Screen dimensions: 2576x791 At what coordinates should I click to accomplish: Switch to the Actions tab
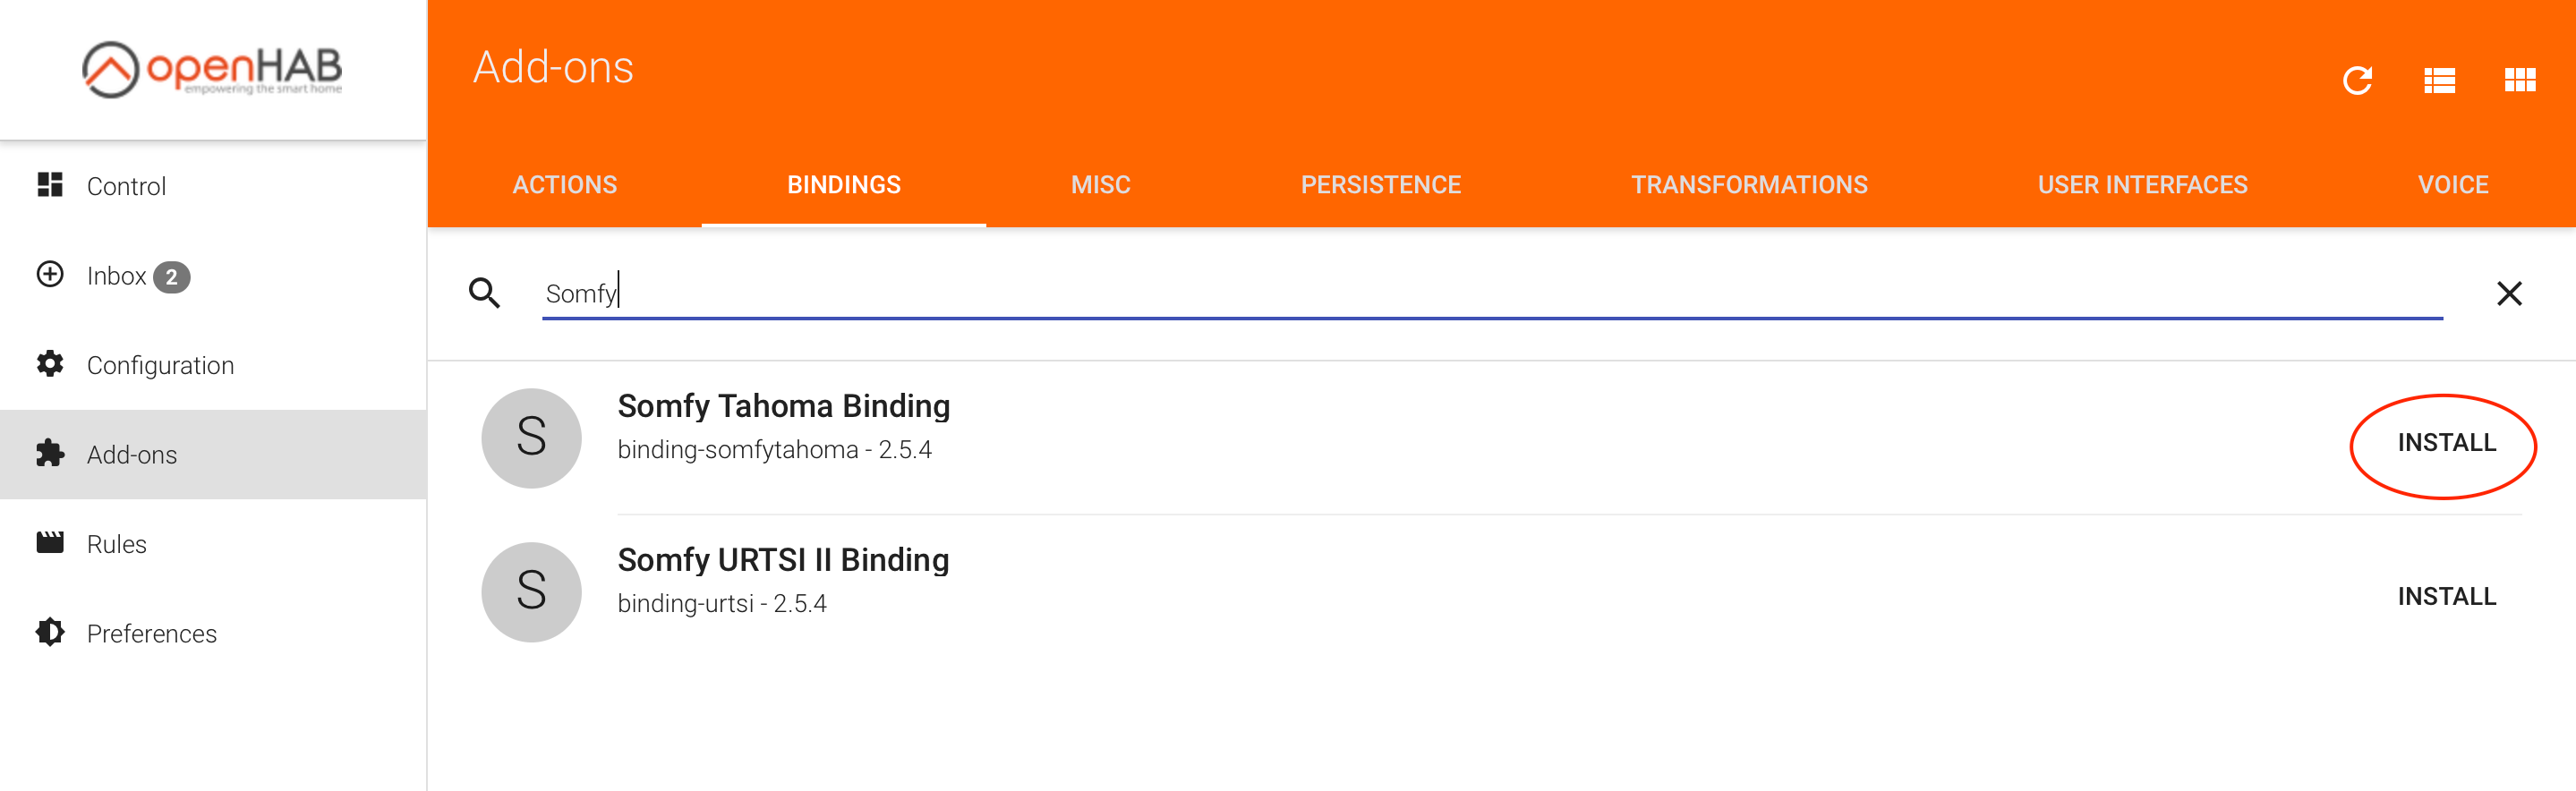click(565, 185)
